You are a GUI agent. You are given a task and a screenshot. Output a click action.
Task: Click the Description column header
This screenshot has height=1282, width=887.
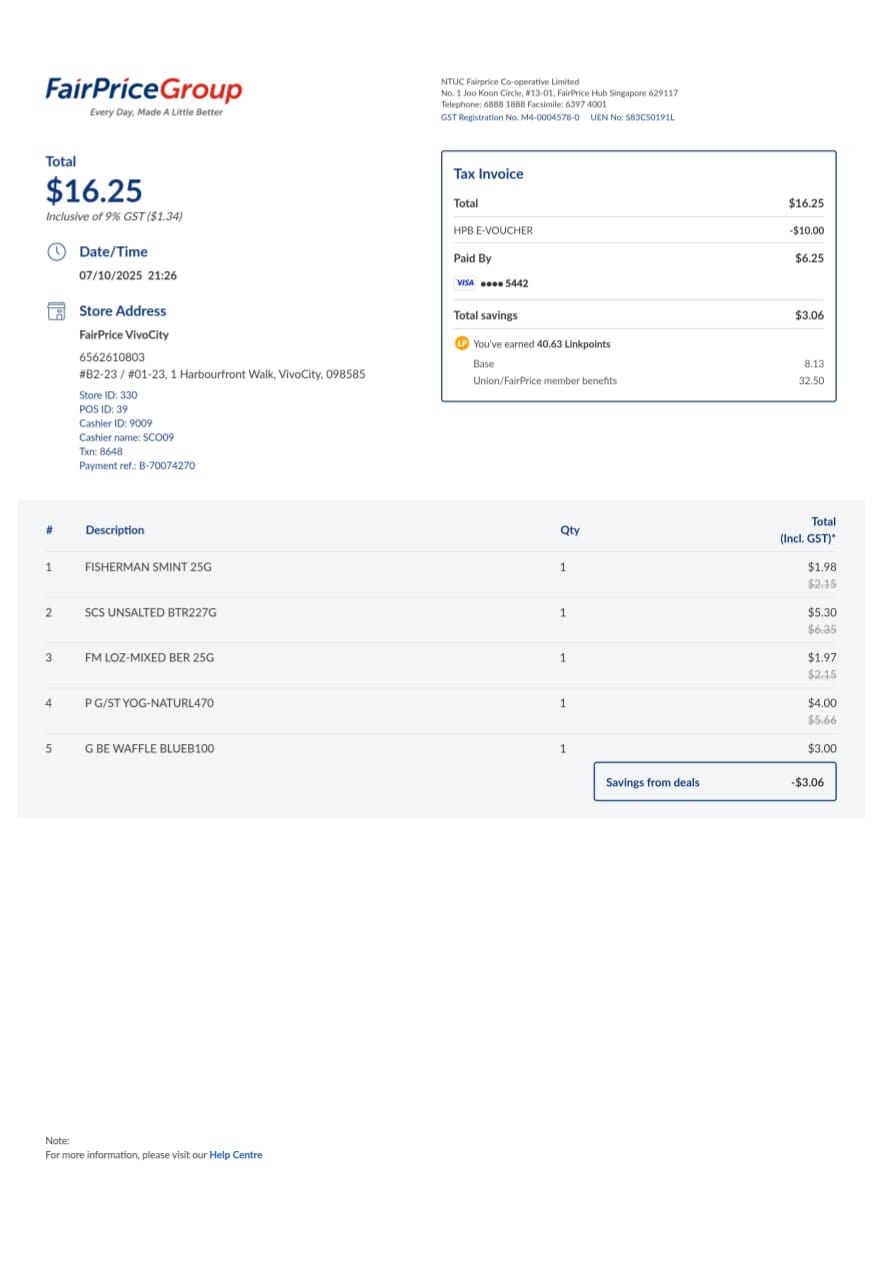click(x=115, y=530)
